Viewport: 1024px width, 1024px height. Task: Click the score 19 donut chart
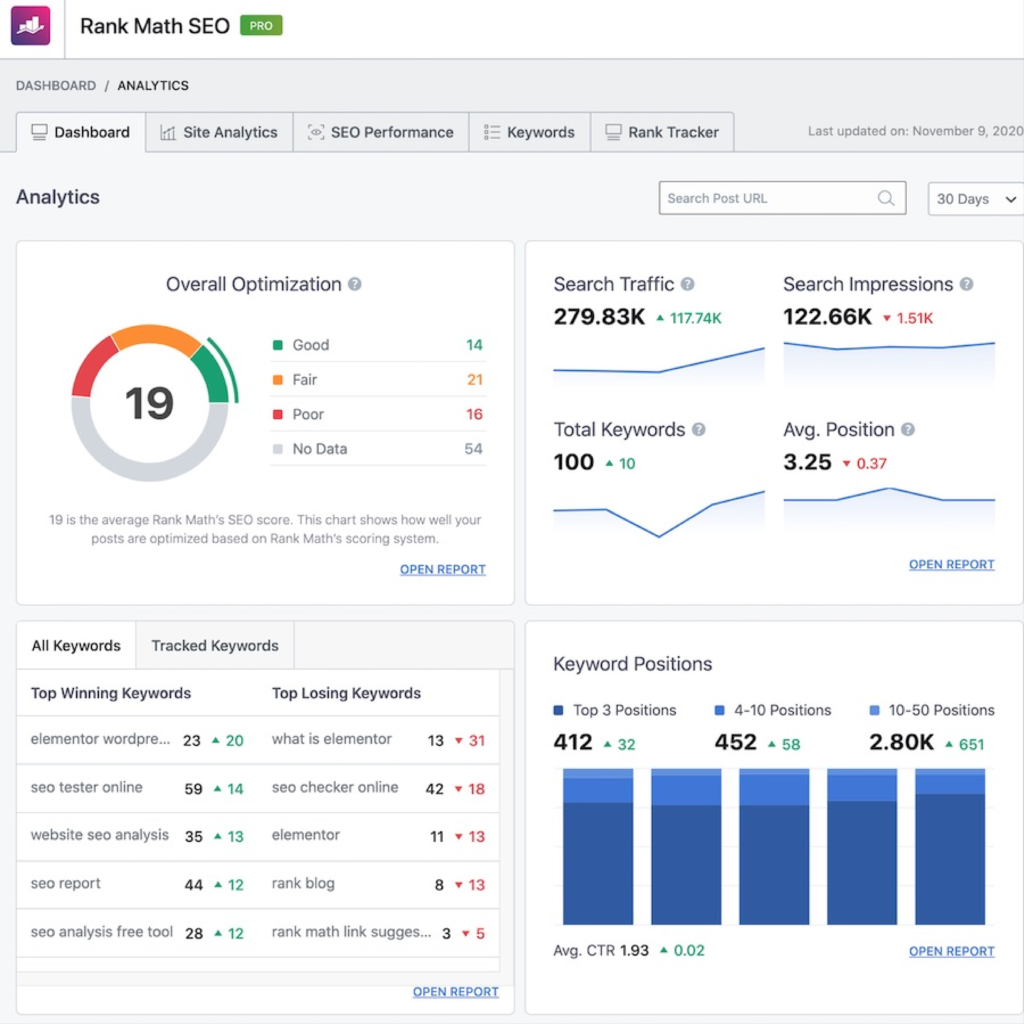(152, 403)
